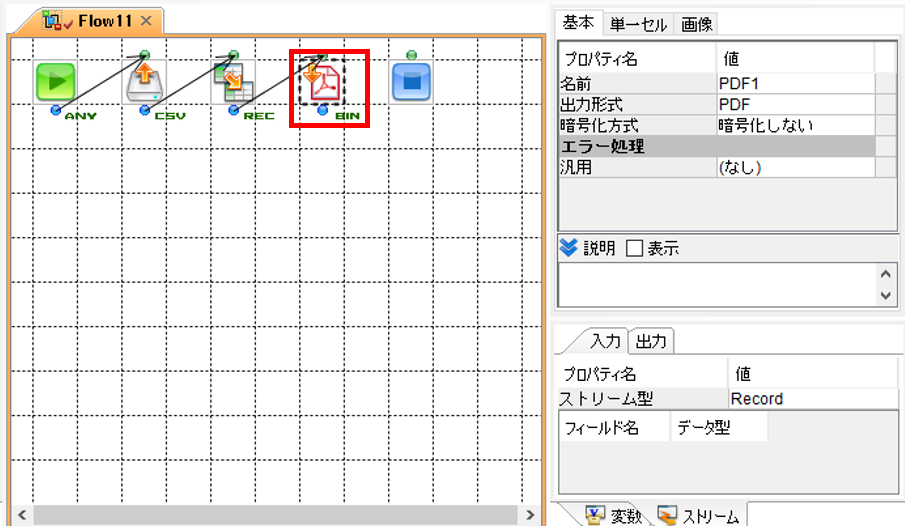Click the upper プロパティ名 column header
The width and height of the screenshot is (905, 526).
point(637,58)
